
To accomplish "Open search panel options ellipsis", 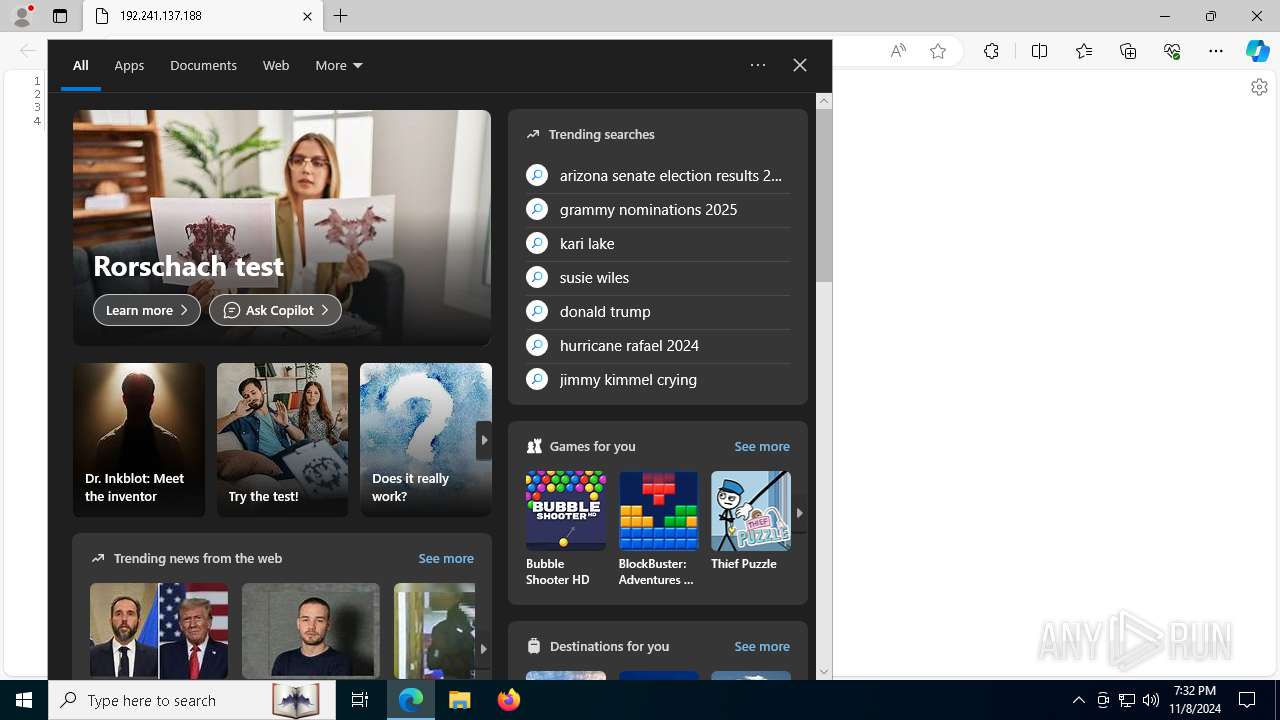I will coord(758,65).
